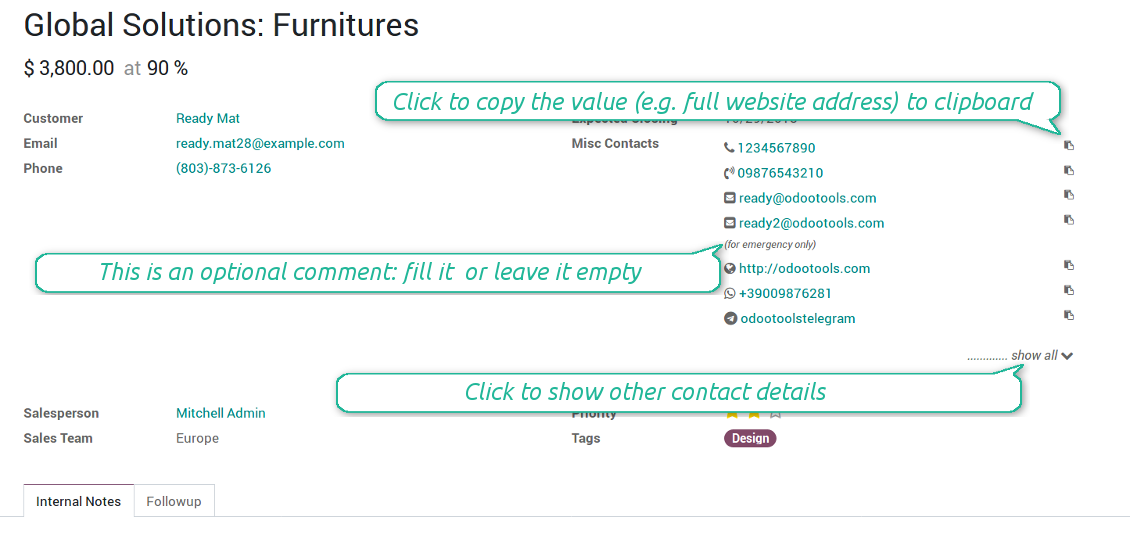Viewport: 1130px width, 542px height.
Task: Copy odootoolstelegram handle to clipboard
Action: pos(1069,316)
